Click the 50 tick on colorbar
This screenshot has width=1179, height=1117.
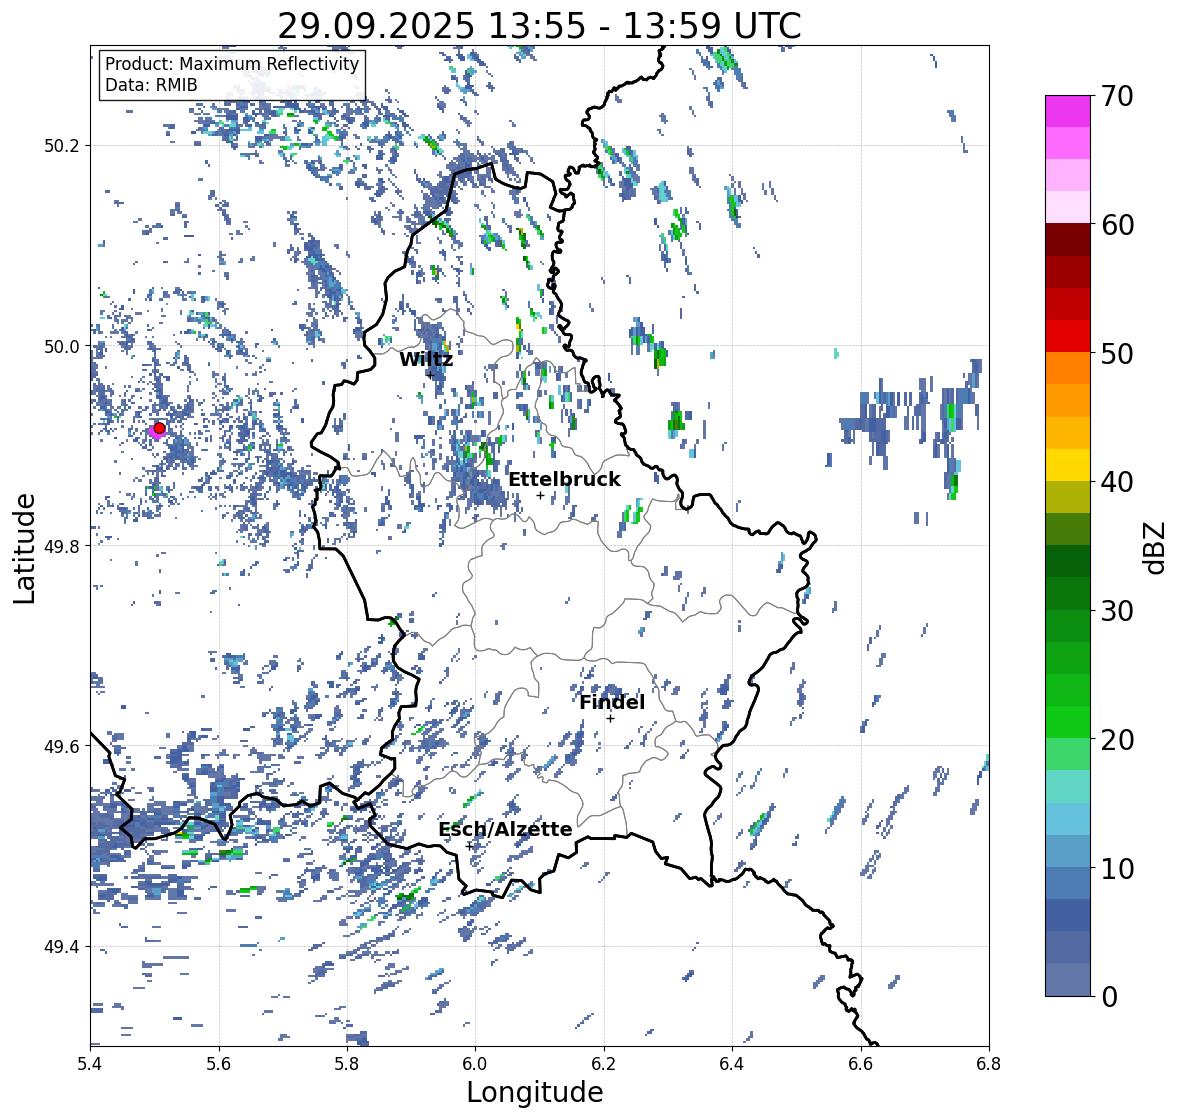pyautogui.click(x=1117, y=353)
